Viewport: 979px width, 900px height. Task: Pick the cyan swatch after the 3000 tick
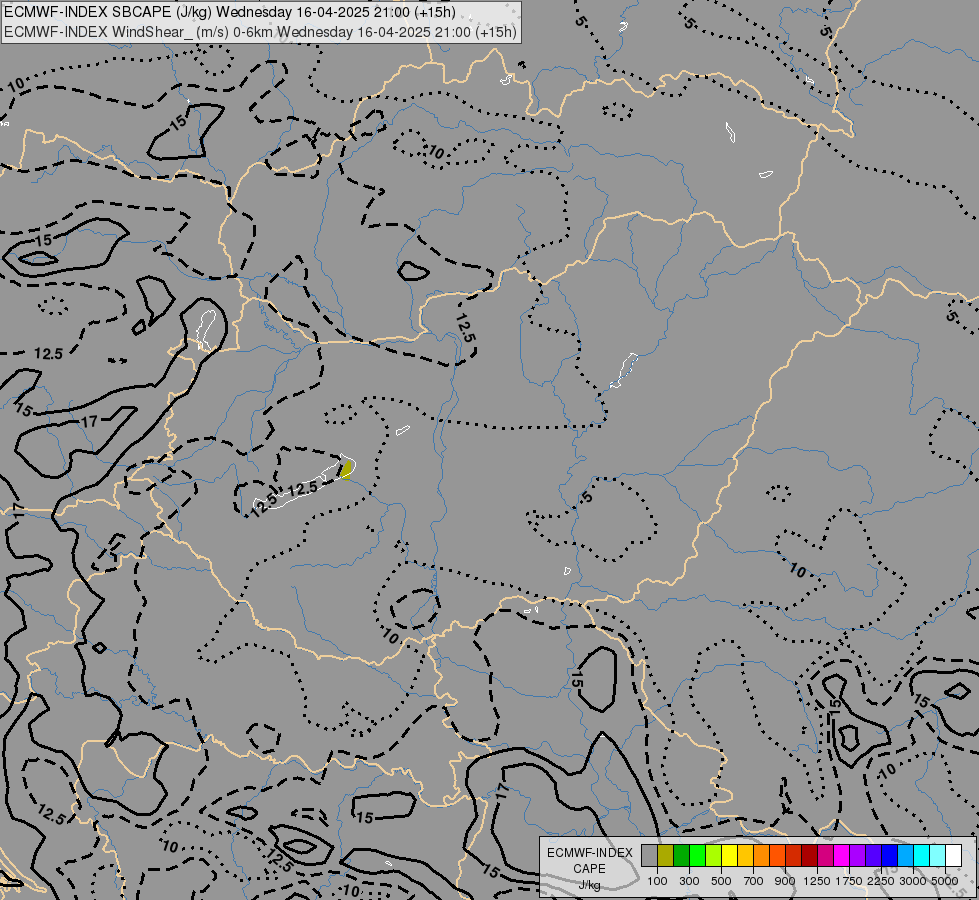click(921, 855)
